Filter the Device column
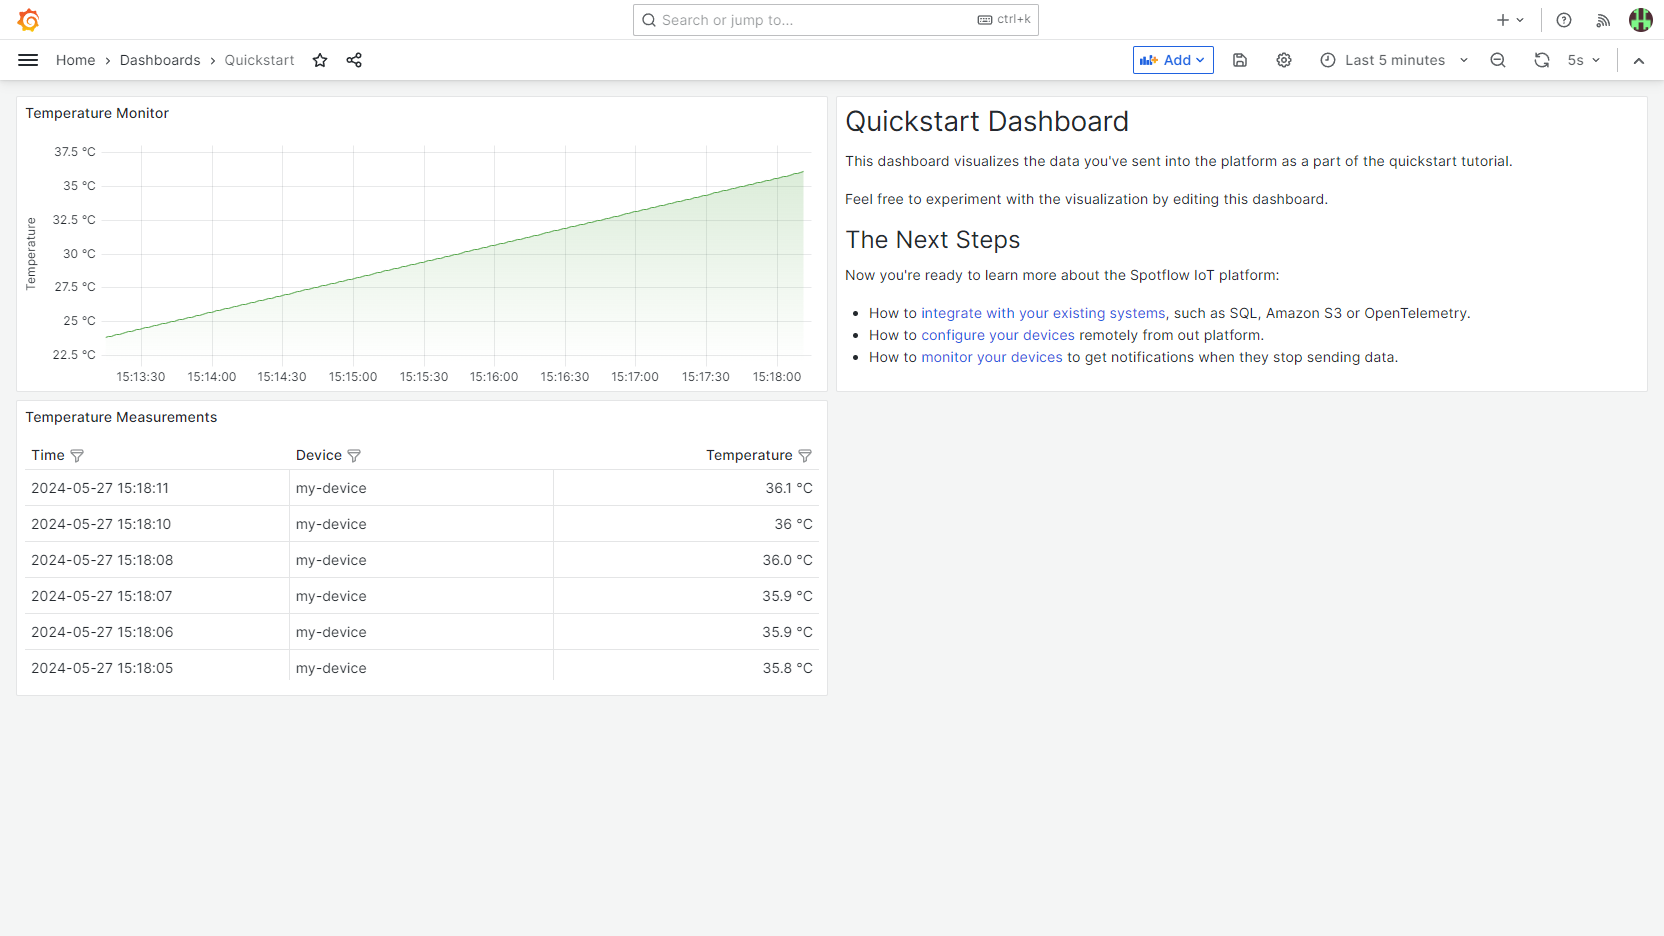The image size is (1664, 936). point(354,456)
